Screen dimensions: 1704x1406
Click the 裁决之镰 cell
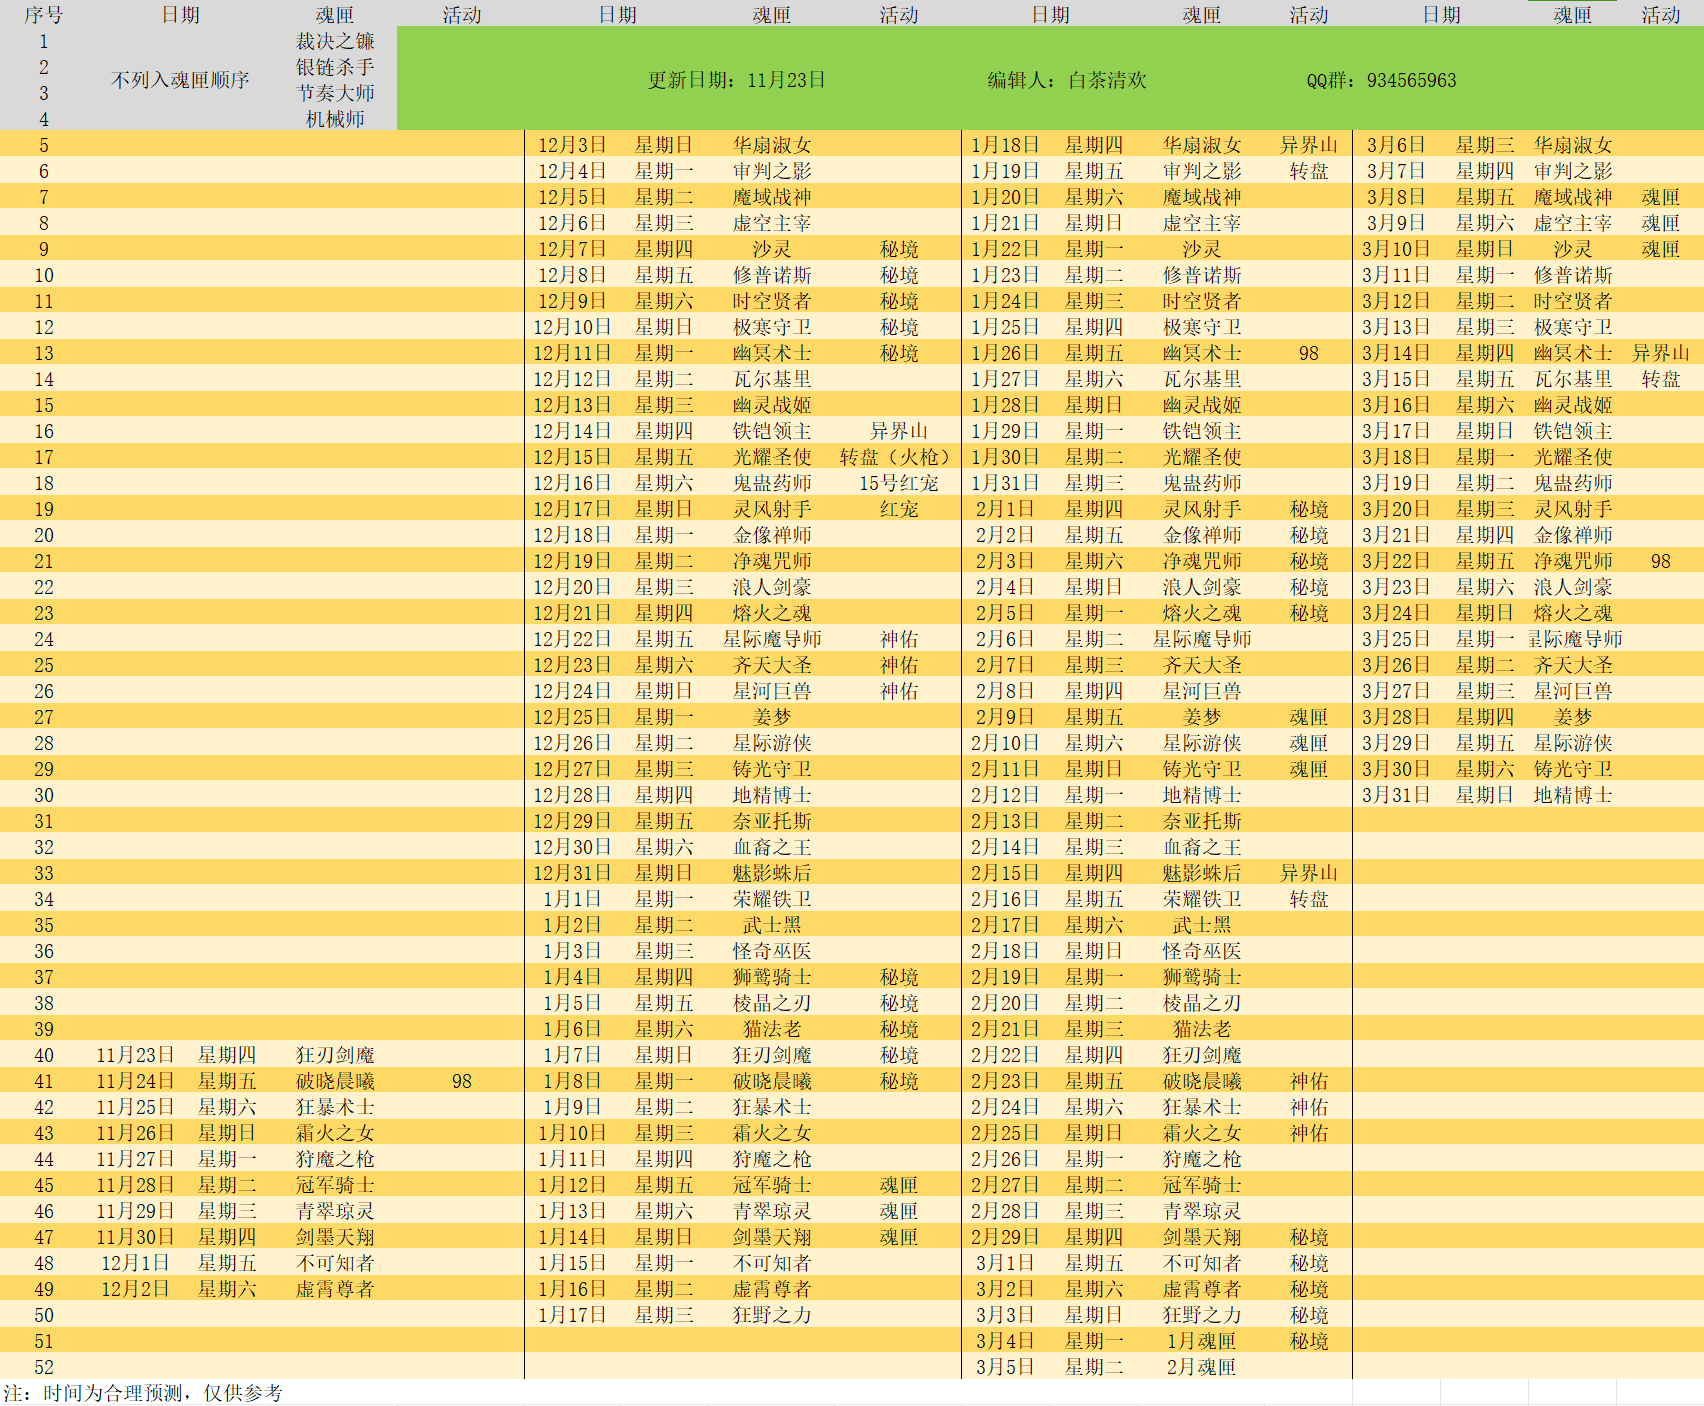point(335,41)
